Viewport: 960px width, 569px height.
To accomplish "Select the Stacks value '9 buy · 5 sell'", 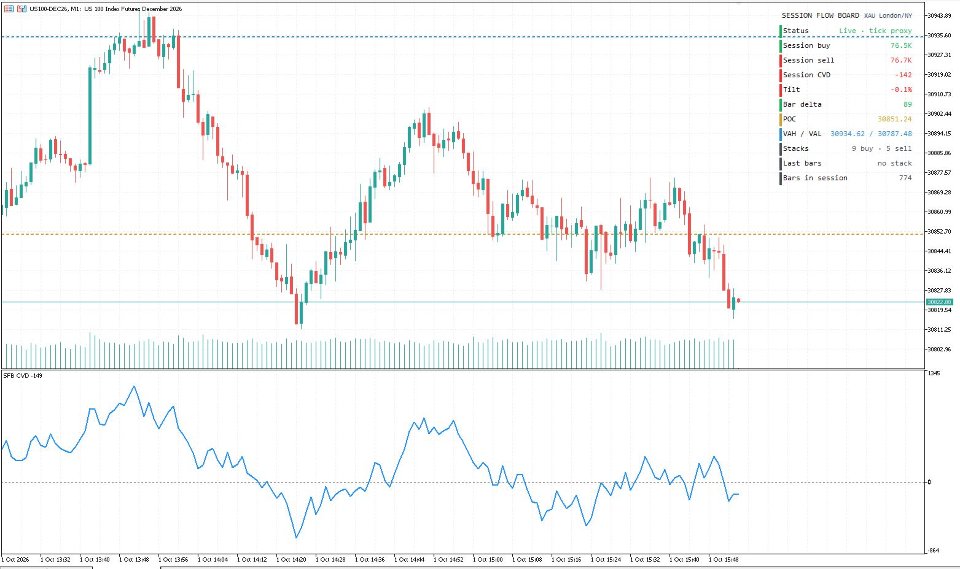I will pos(881,148).
